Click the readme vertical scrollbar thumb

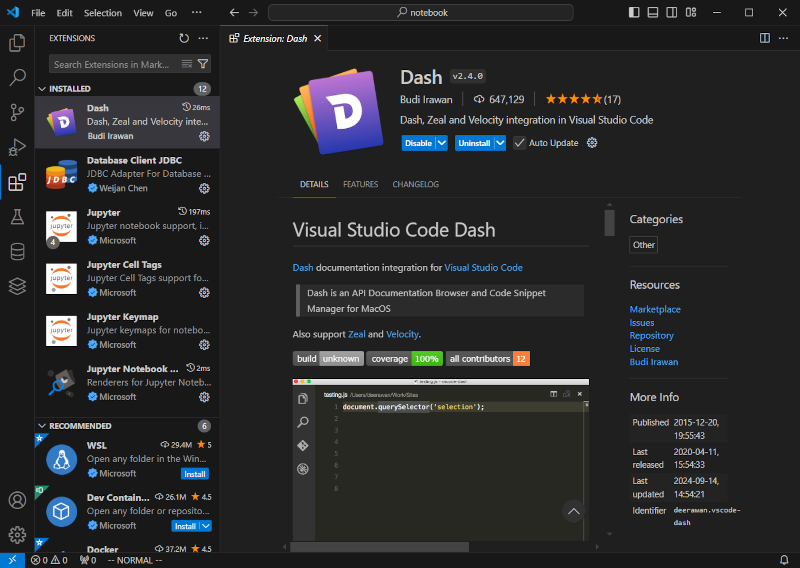click(x=609, y=223)
